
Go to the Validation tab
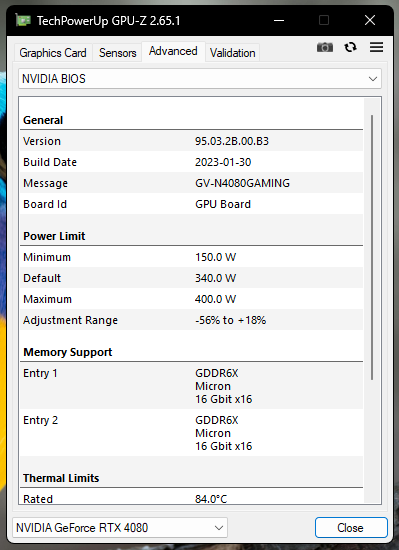pos(232,53)
